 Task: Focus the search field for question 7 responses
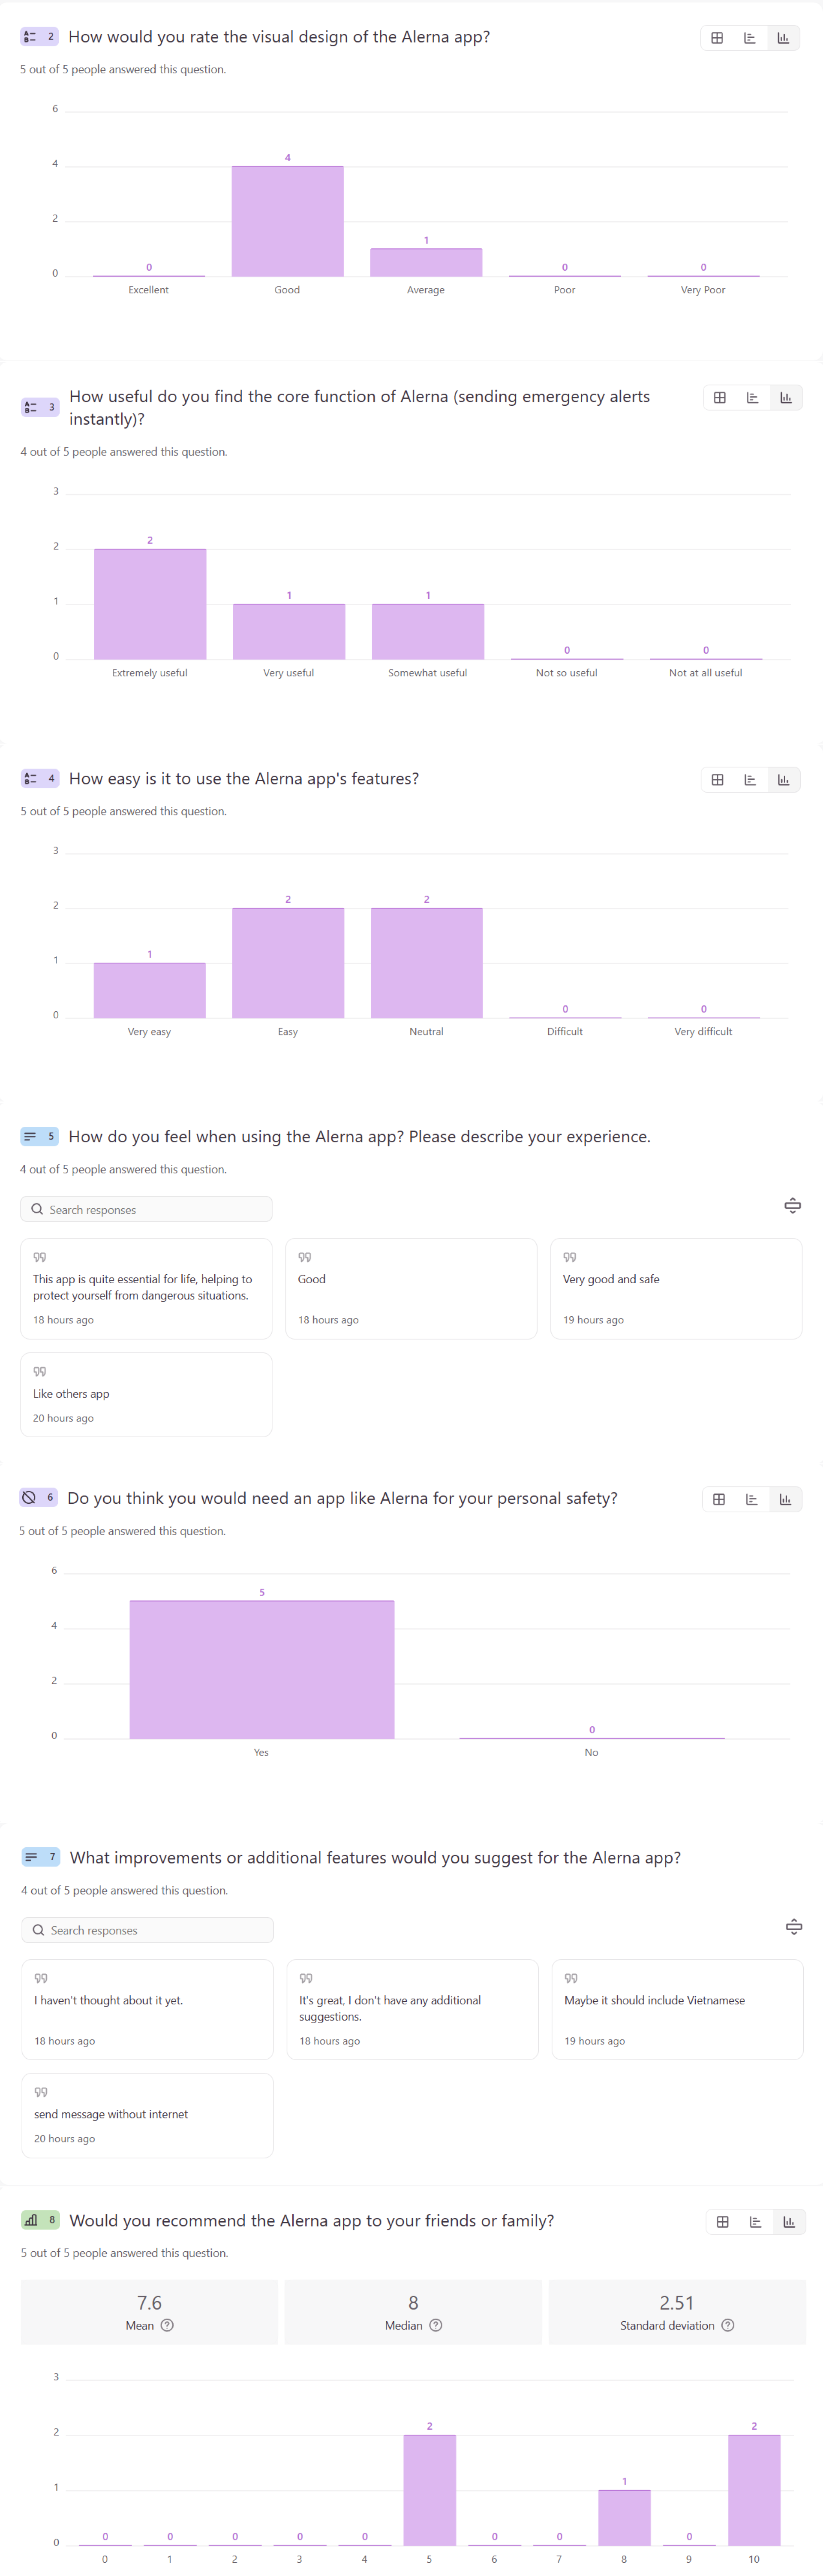(148, 1930)
